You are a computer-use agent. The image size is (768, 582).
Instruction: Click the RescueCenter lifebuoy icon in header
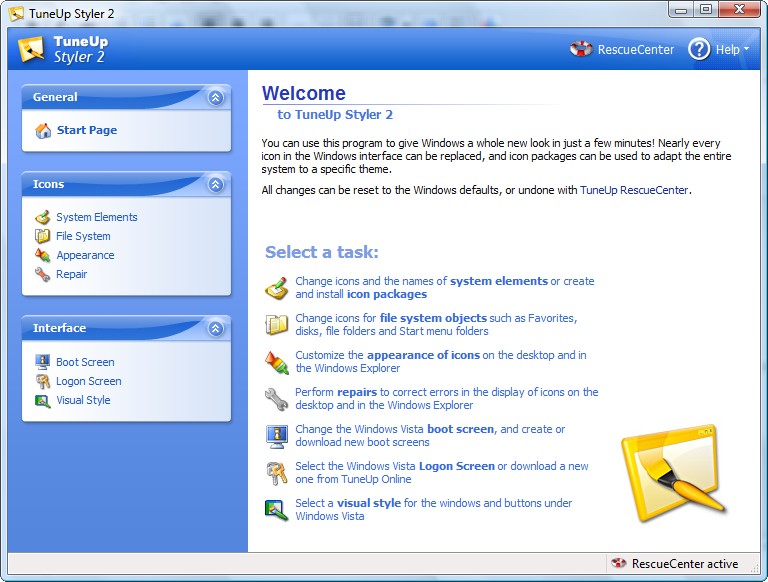tap(581, 49)
